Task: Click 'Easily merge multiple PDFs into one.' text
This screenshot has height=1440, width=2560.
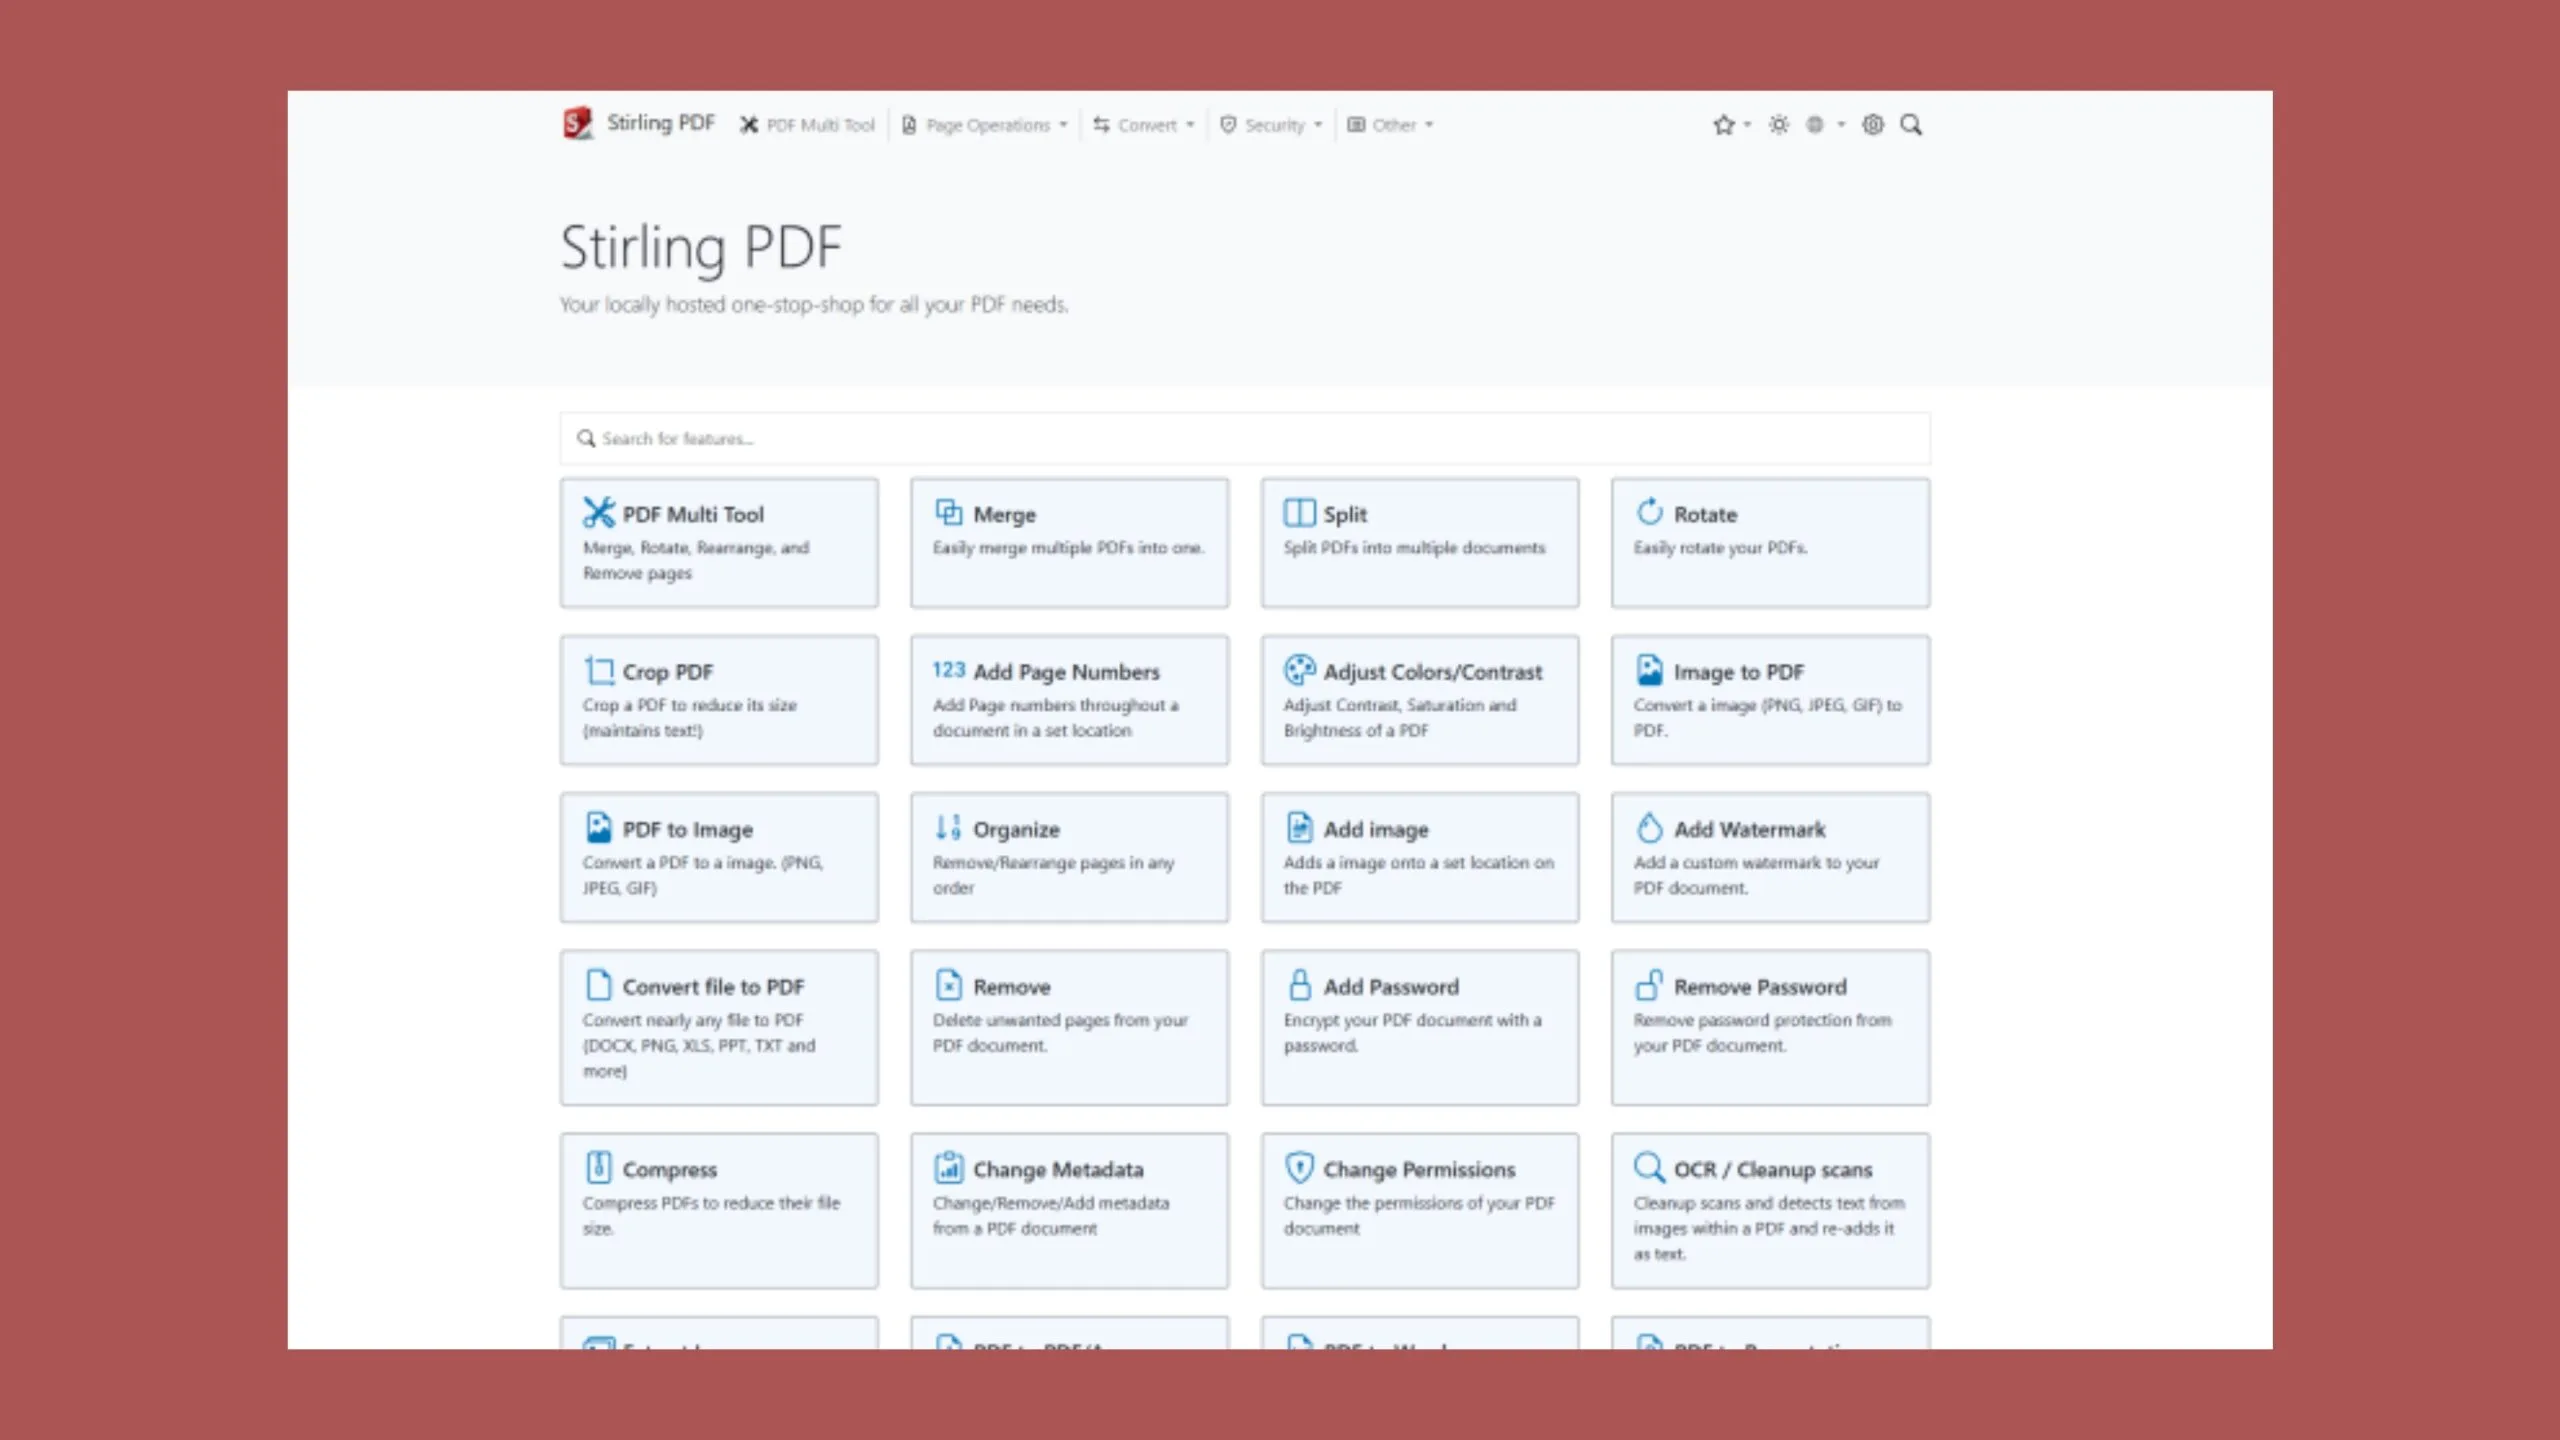Action: [x=1068, y=548]
